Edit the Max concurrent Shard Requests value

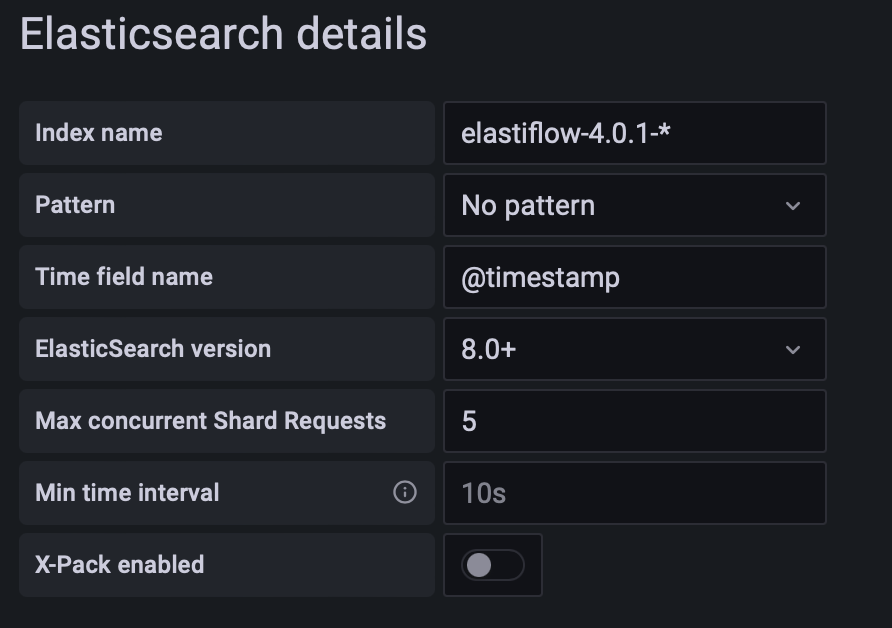pyautogui.click(x=634, y=421)
